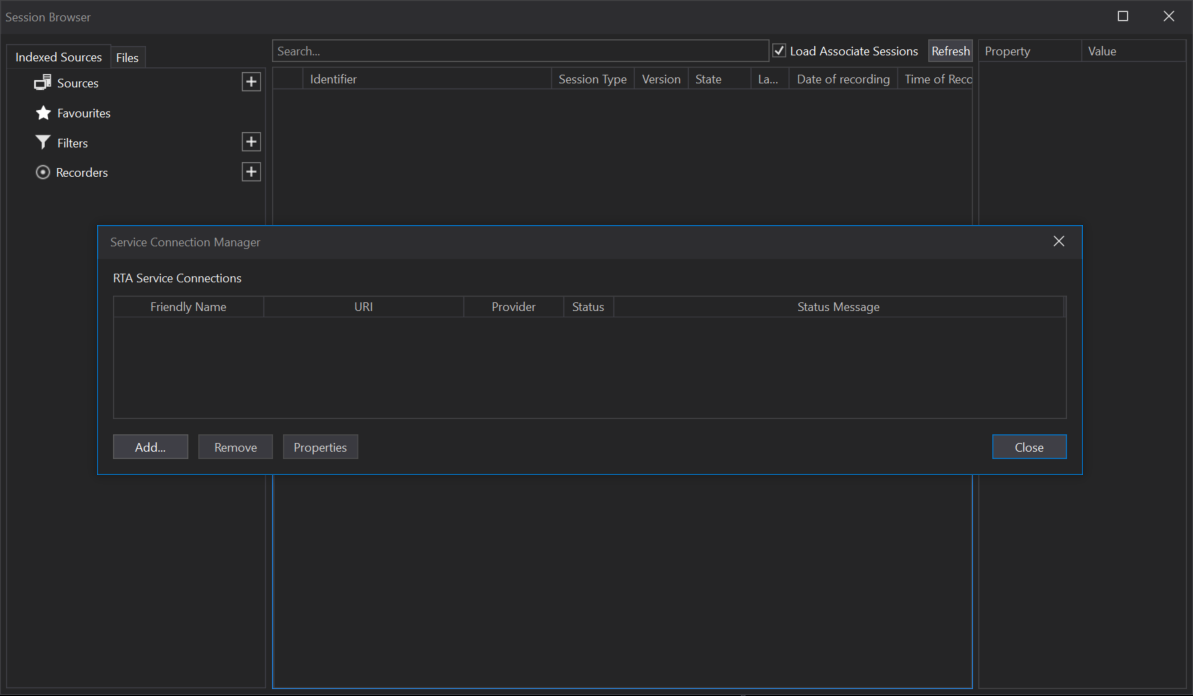The height and width of the screenshot is (696, 1193).
Task: Select the Sources icon in the sidebar
Action: [42, 82]
